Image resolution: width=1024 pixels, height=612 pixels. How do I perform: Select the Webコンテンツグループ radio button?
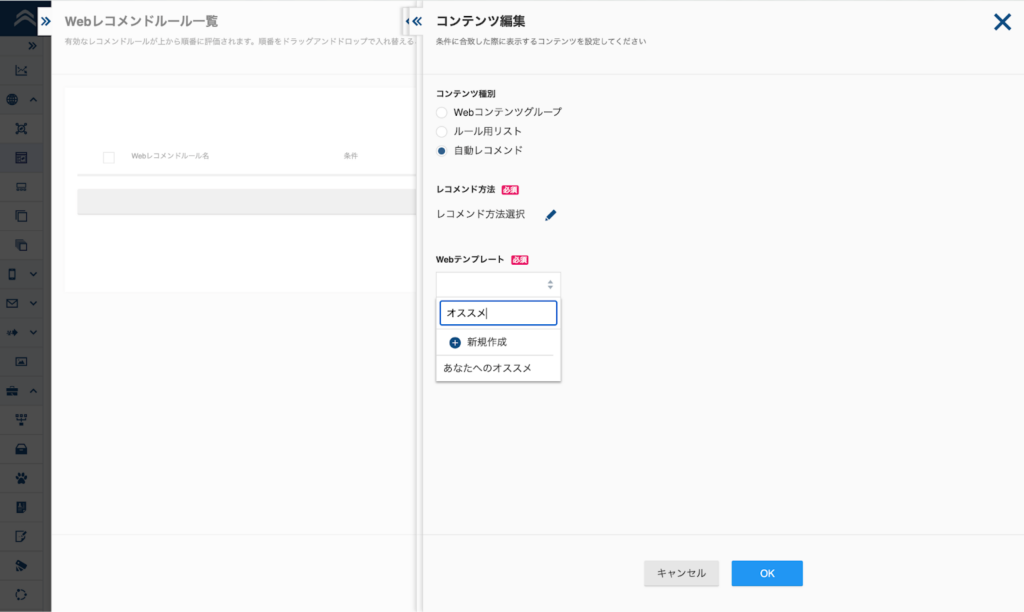pos(442,112)
